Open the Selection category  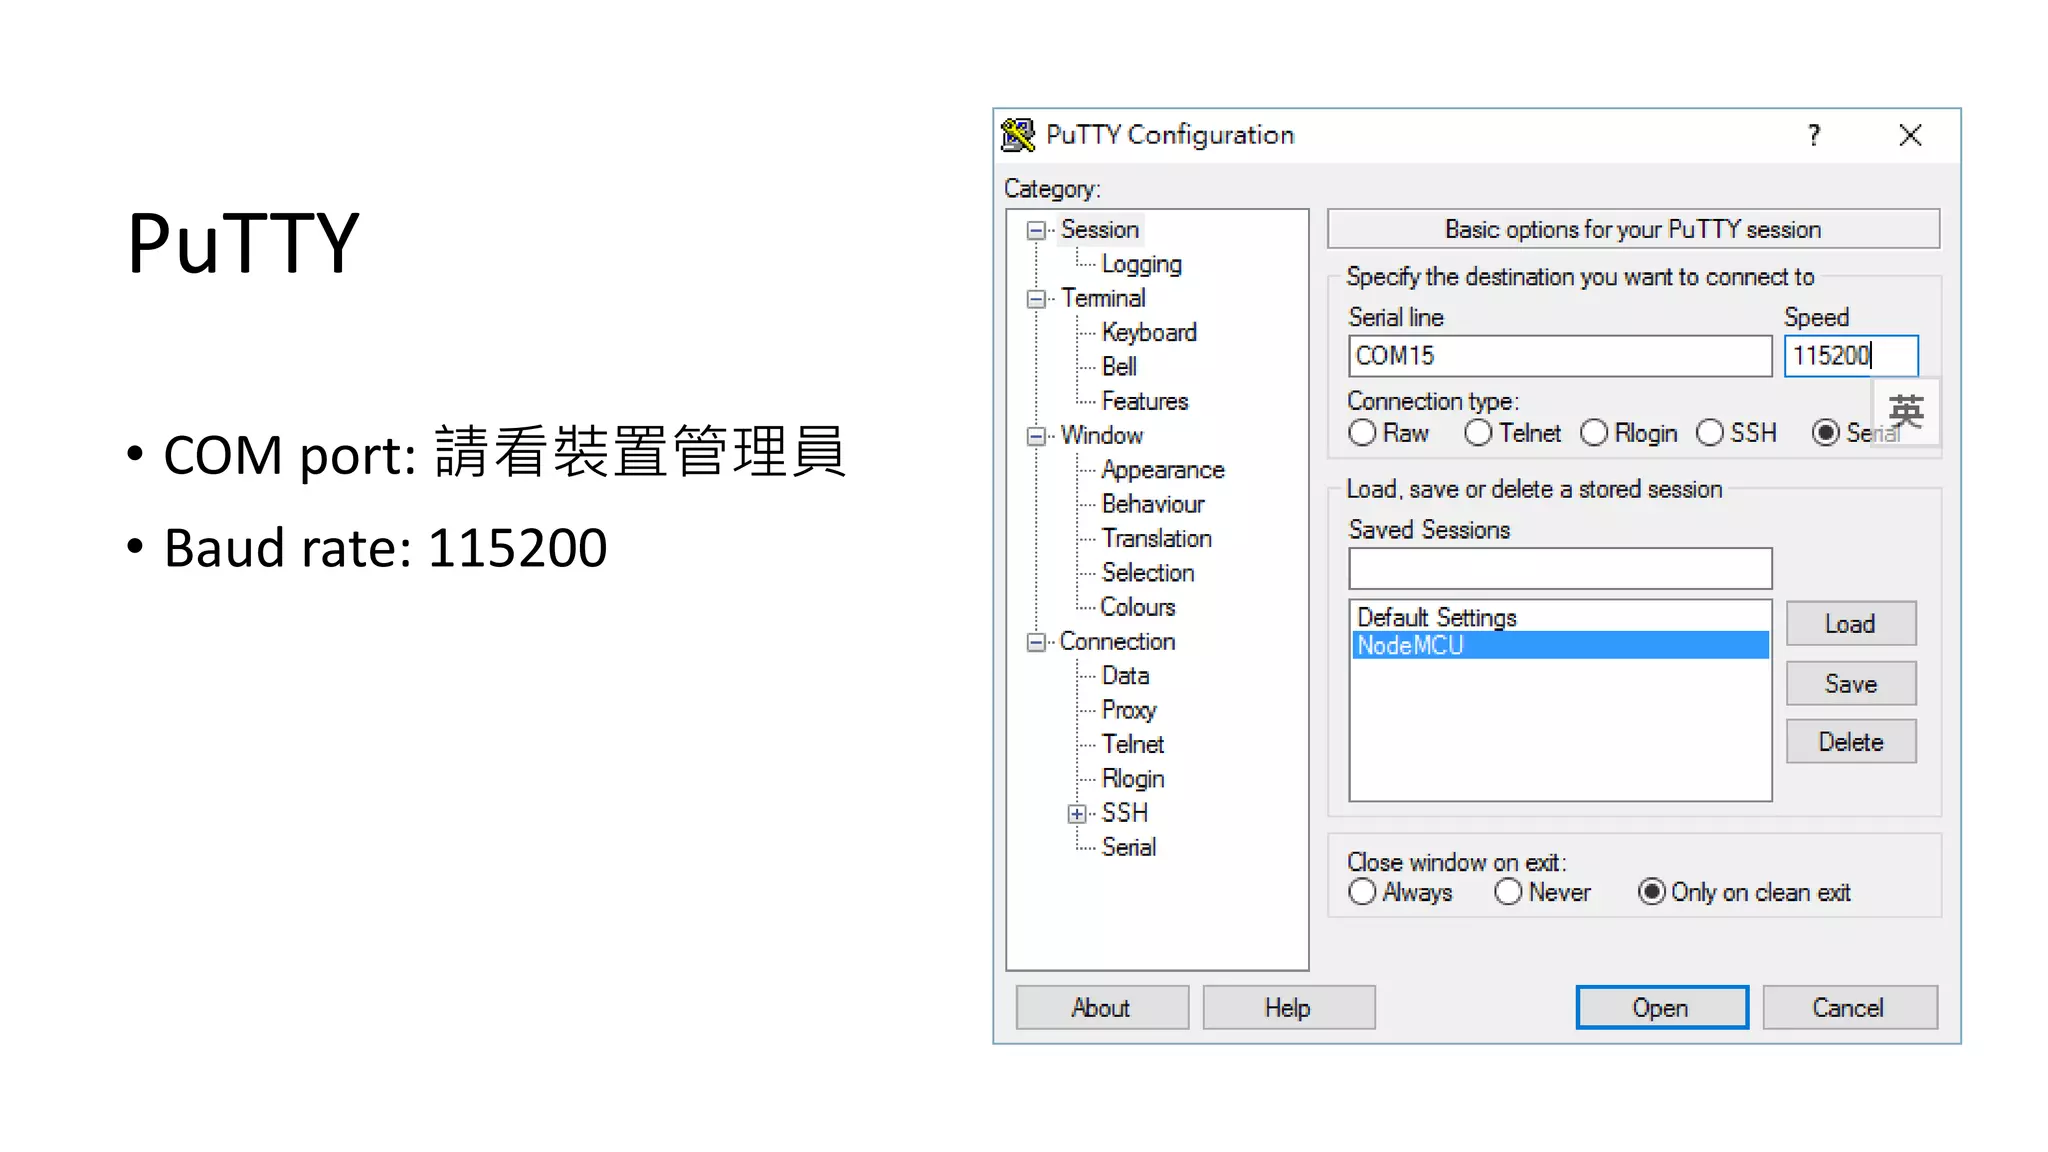click(x=1148, y=573)
